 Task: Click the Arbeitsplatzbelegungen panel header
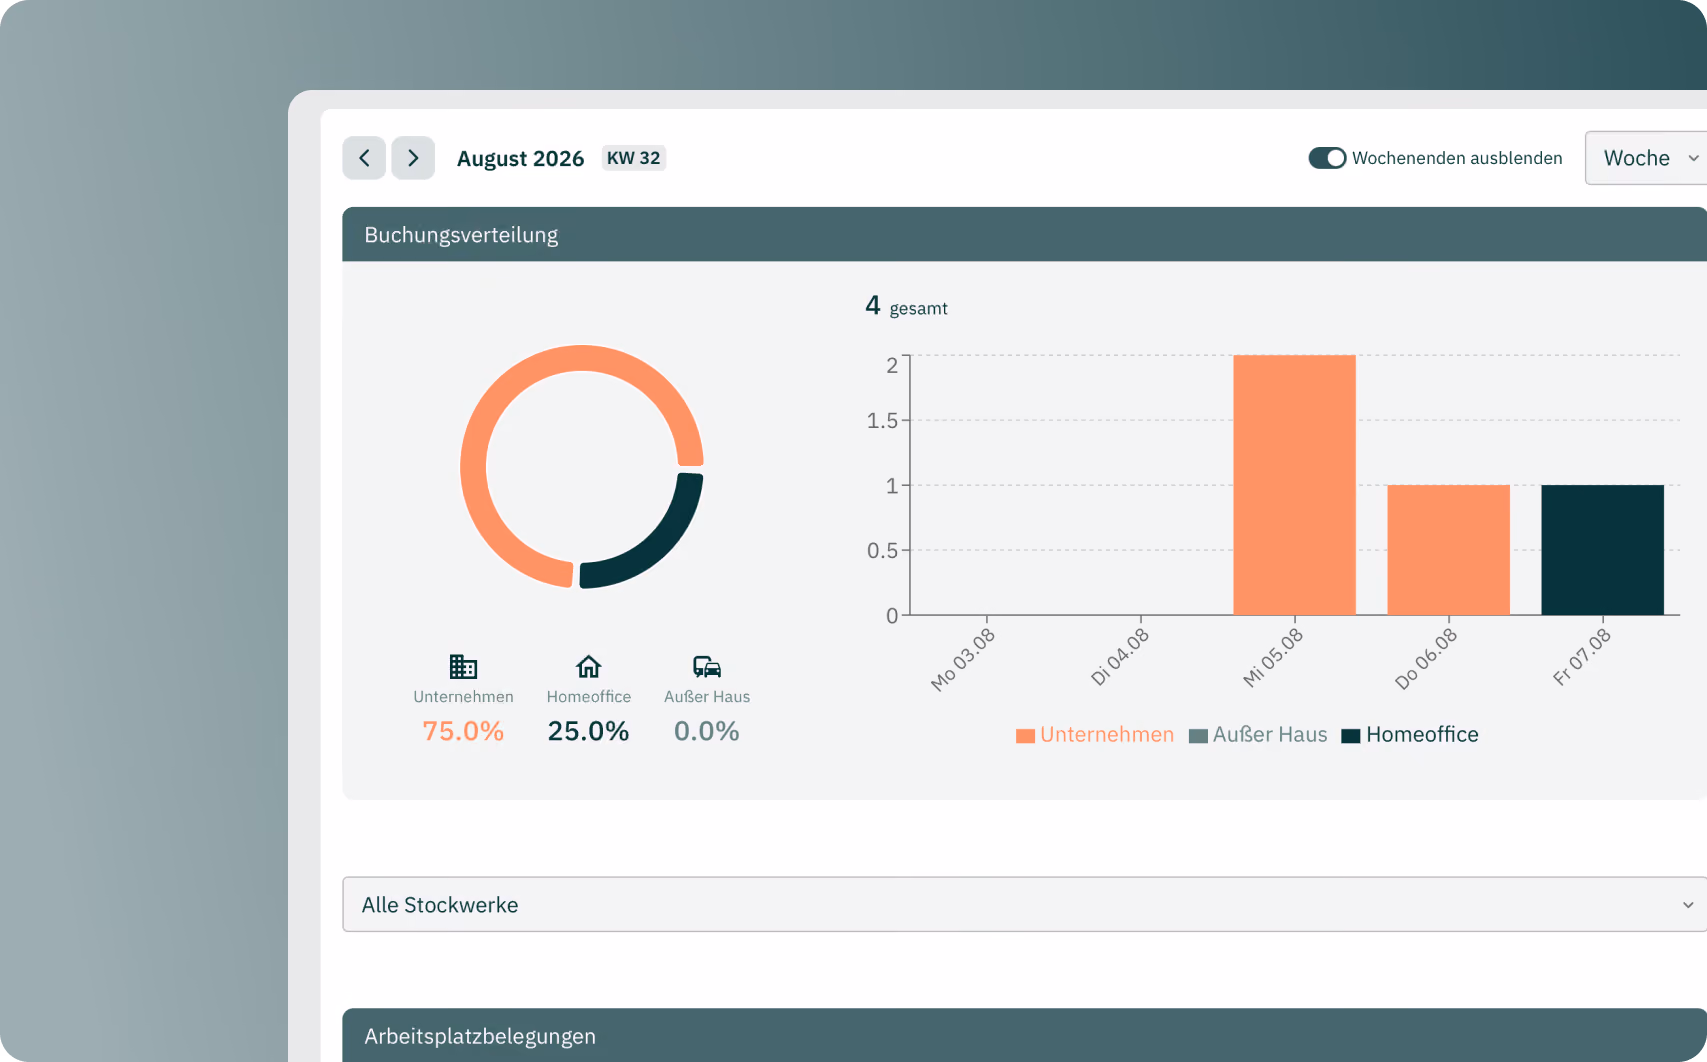click(1024, 1035)
